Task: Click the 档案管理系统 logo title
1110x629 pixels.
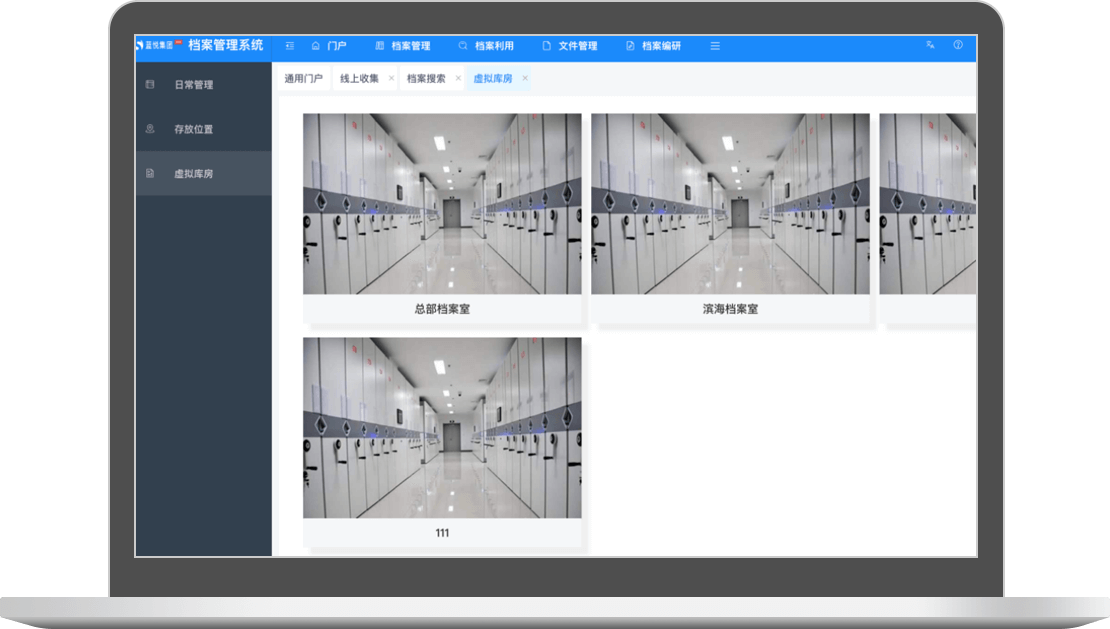Action: tap(225, 45)
